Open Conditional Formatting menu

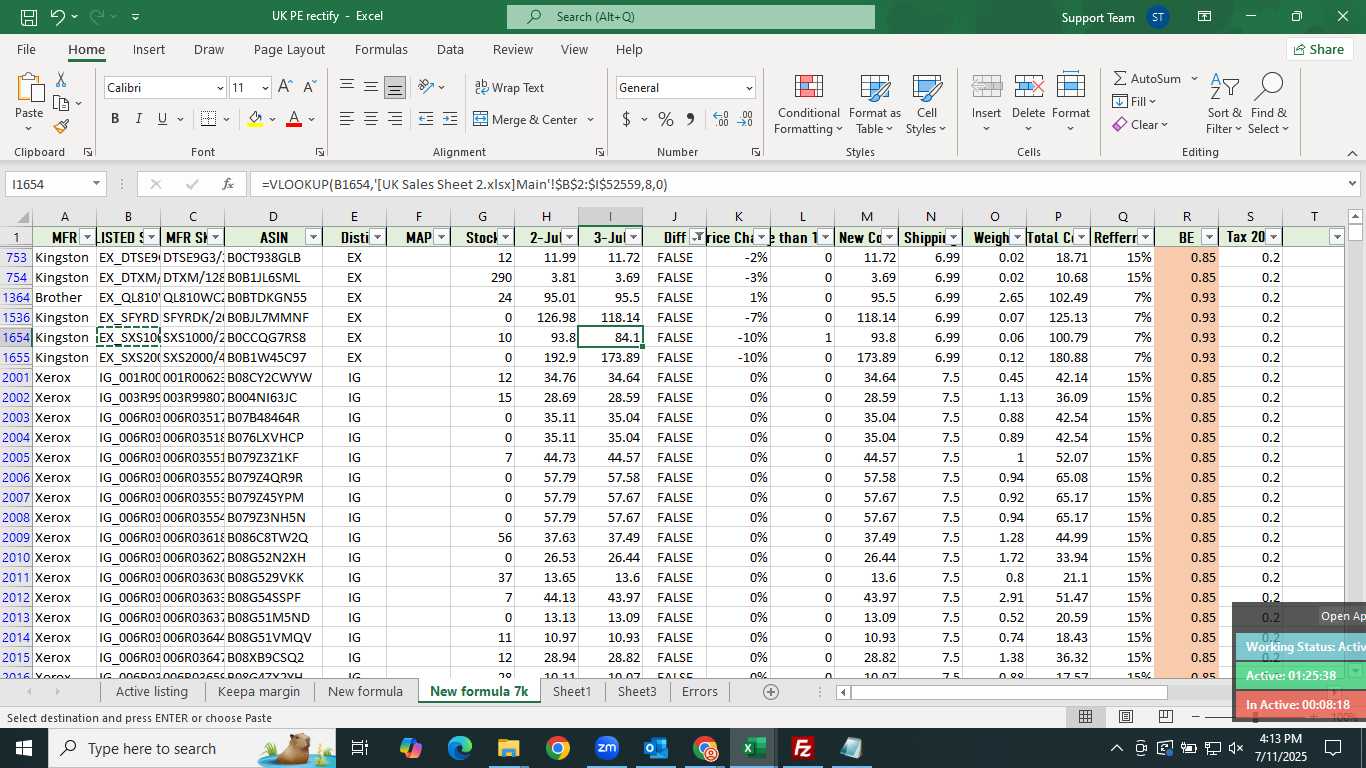point(808,104)
